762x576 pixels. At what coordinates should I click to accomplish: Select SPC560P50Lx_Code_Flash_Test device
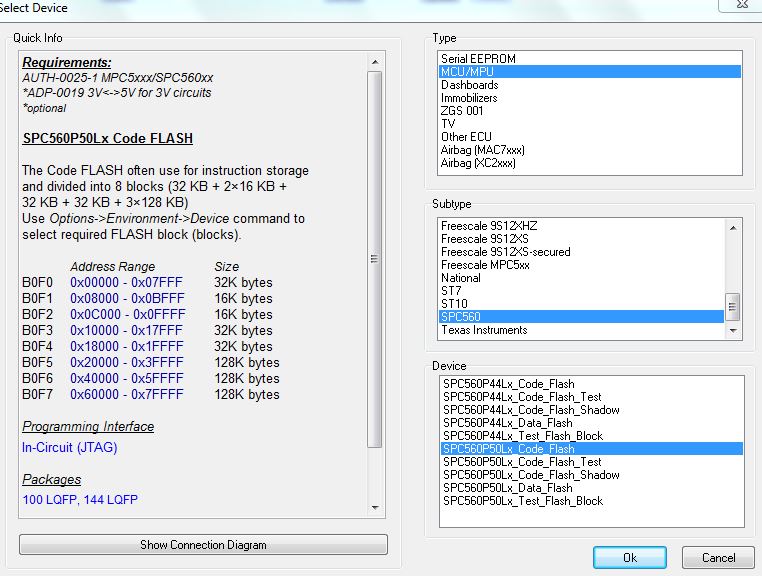592,462
